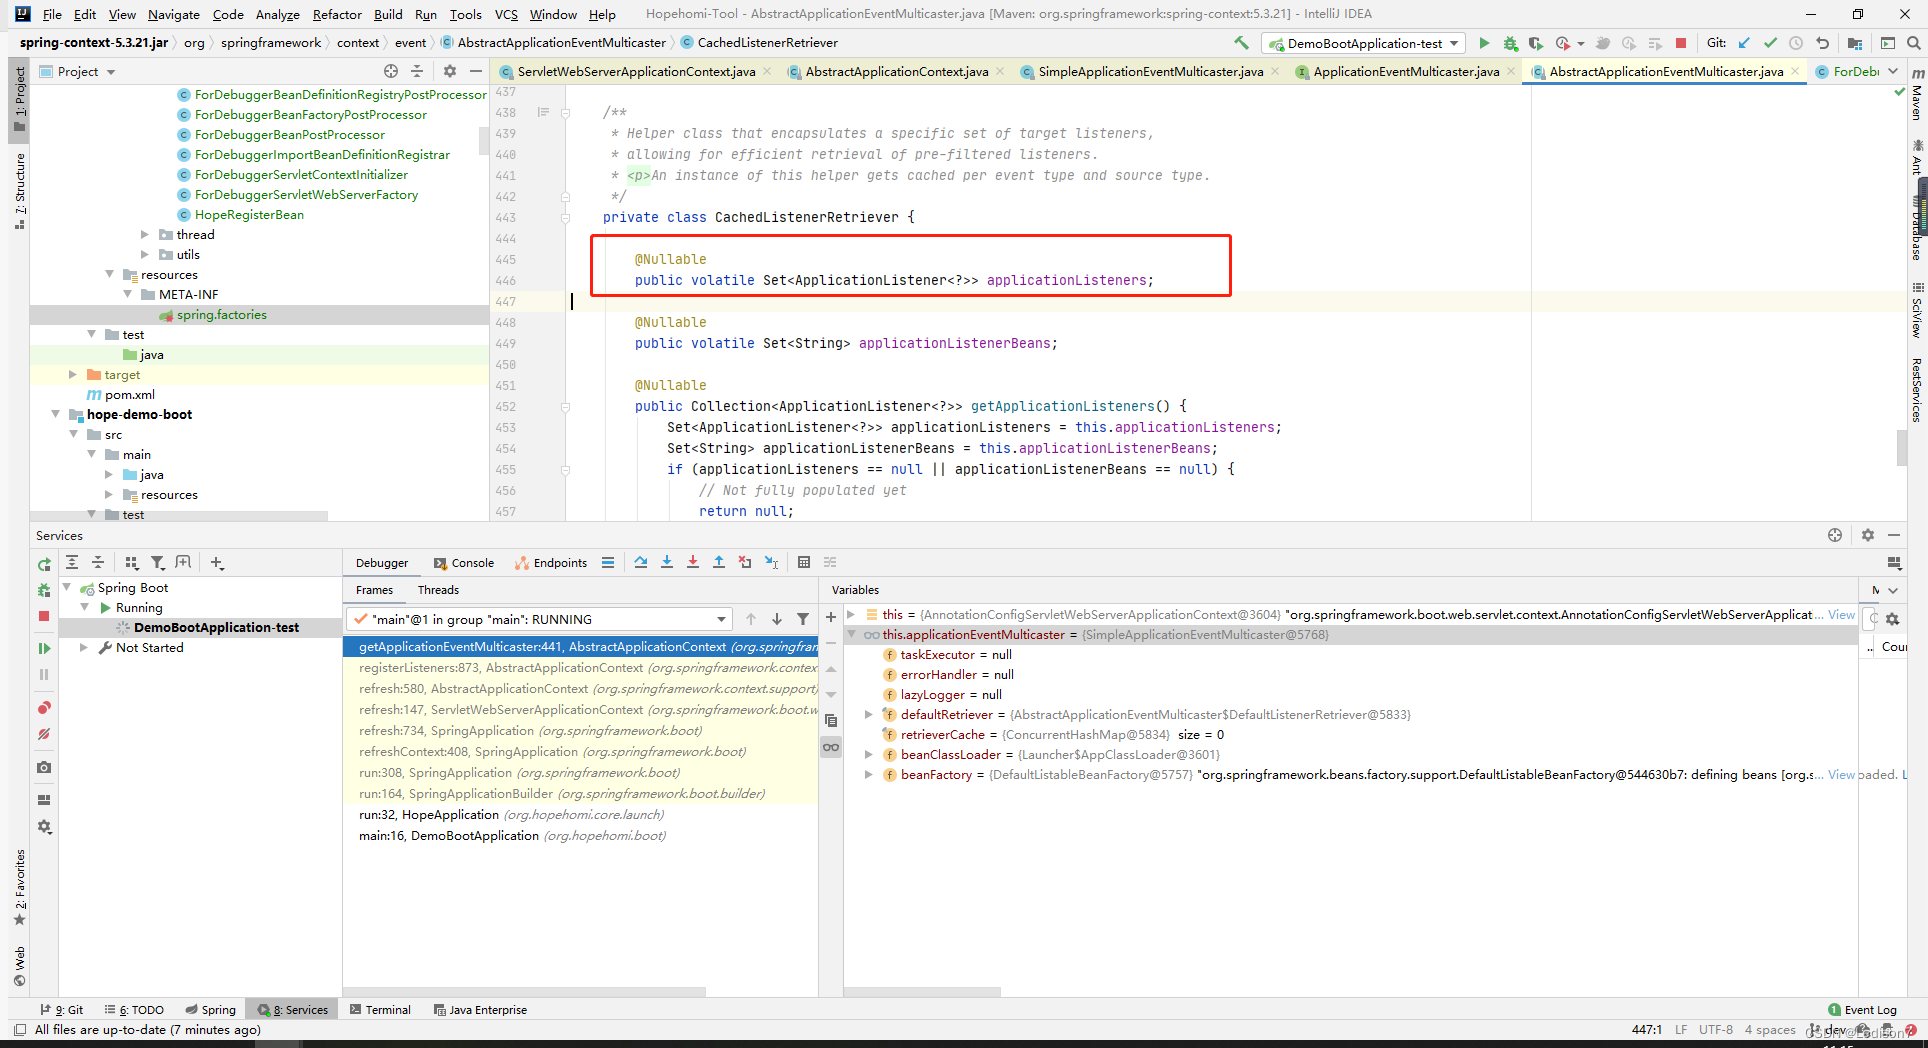Switch to Console tab in debugger

464,563
